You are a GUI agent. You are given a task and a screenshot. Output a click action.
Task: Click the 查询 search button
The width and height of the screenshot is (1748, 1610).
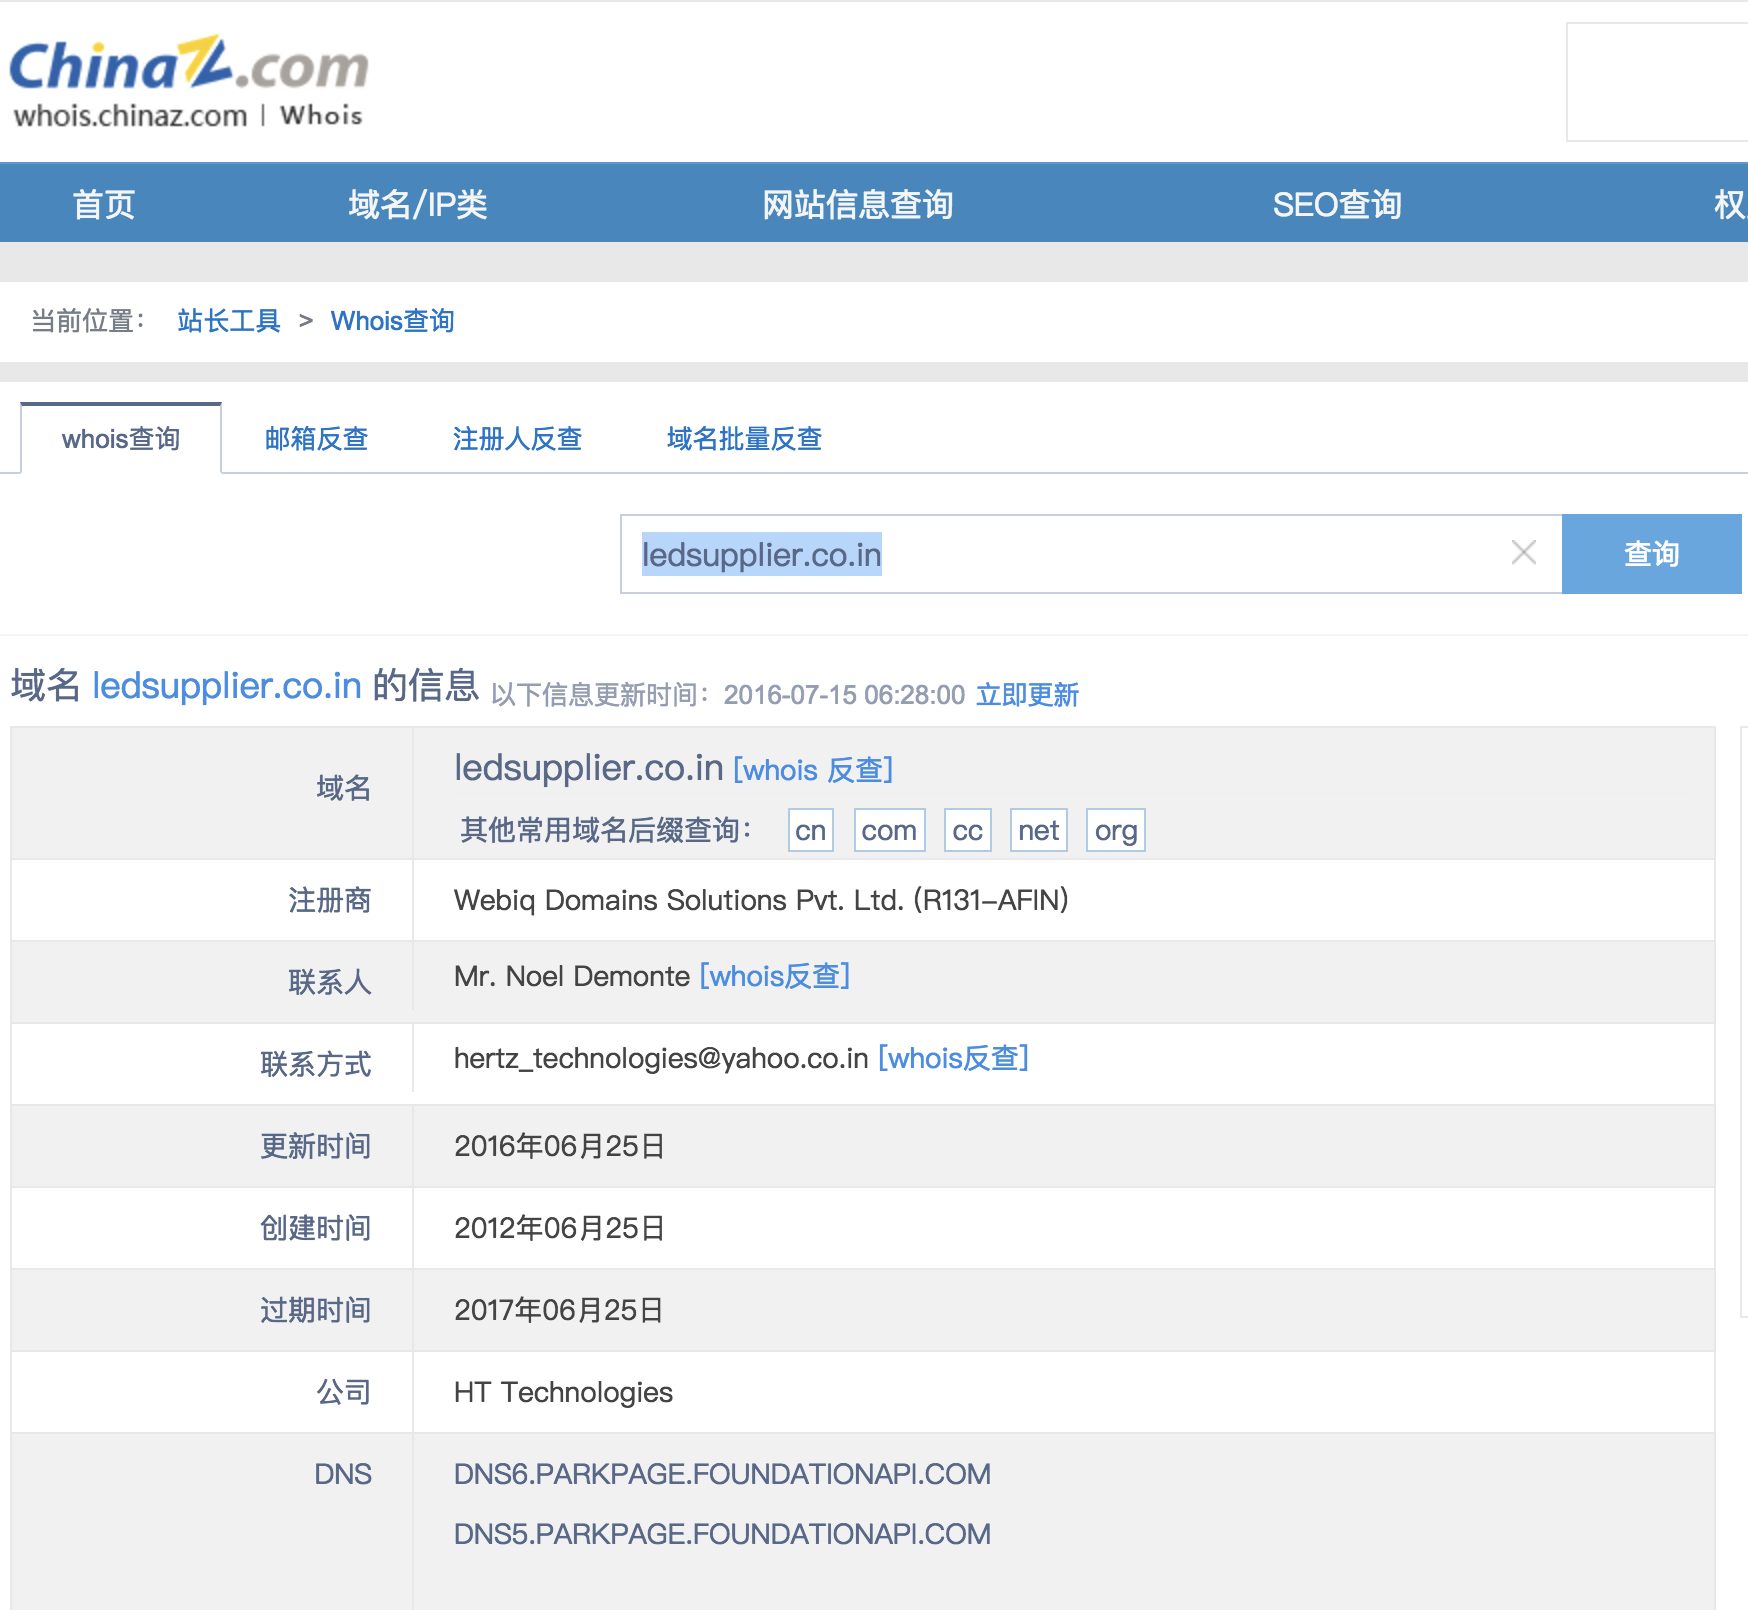coord(1651,554)
